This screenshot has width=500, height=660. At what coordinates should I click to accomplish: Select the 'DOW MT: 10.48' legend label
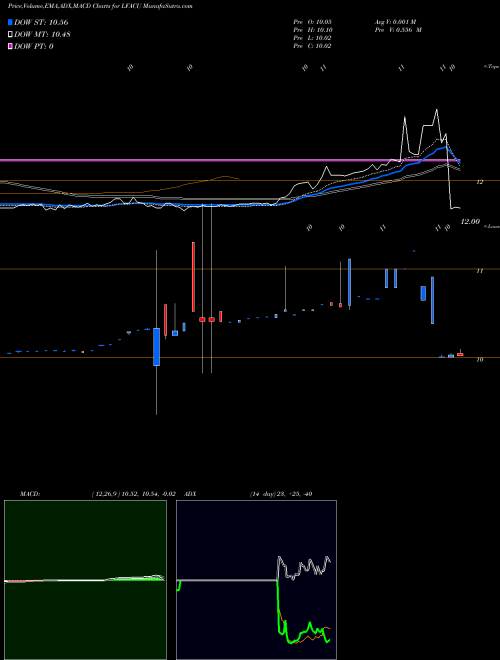(42, 34)
